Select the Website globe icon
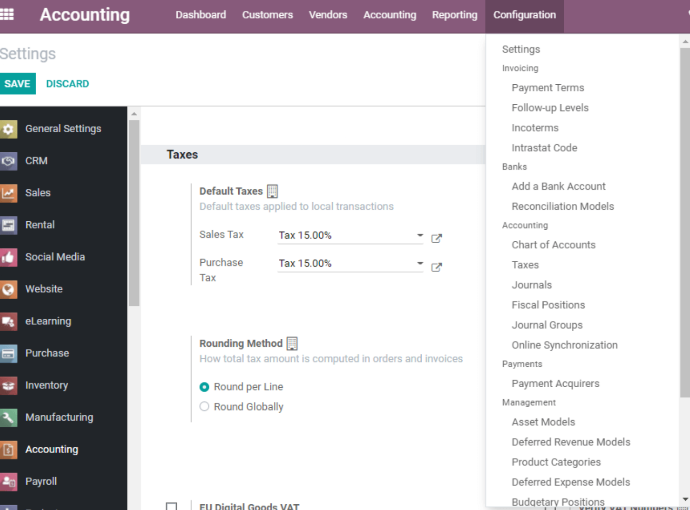 8,290
